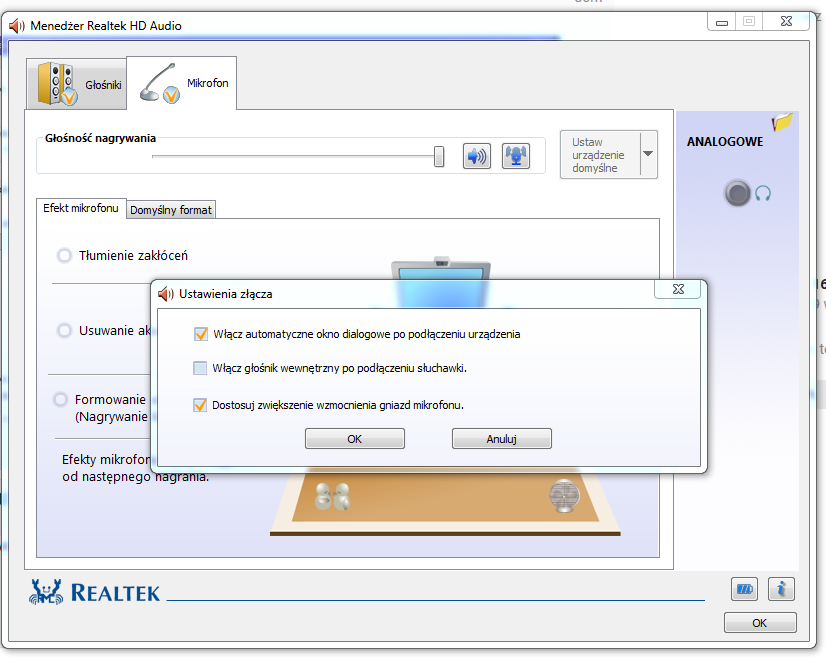Expand the default device dropdown arrow
The width and height of the screenshot is (826, 671).
click(648, 155)
